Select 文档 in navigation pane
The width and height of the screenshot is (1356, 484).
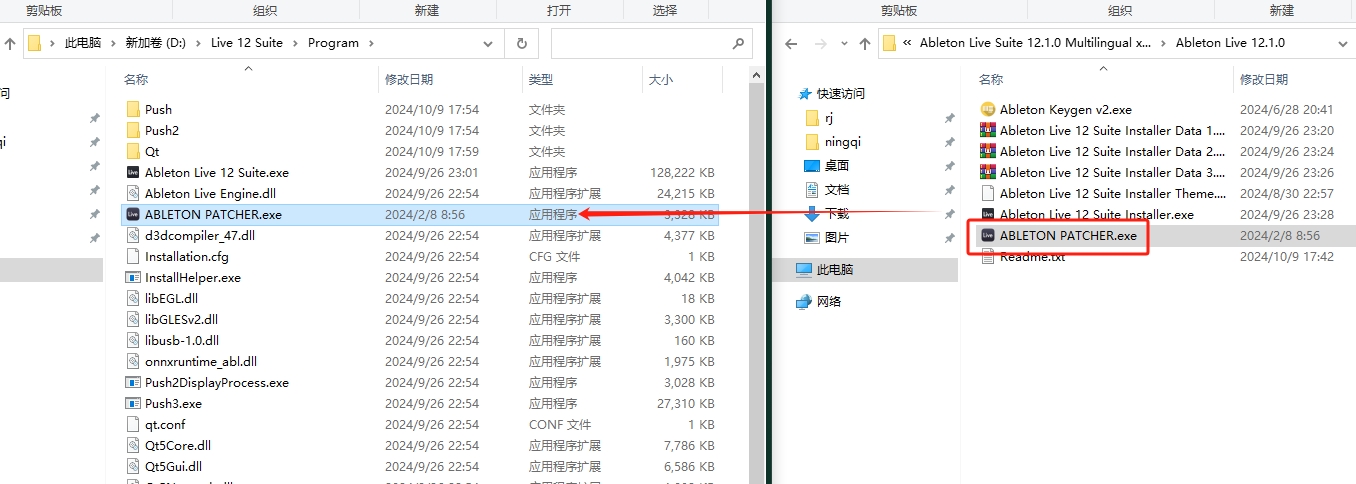[837, 189]
